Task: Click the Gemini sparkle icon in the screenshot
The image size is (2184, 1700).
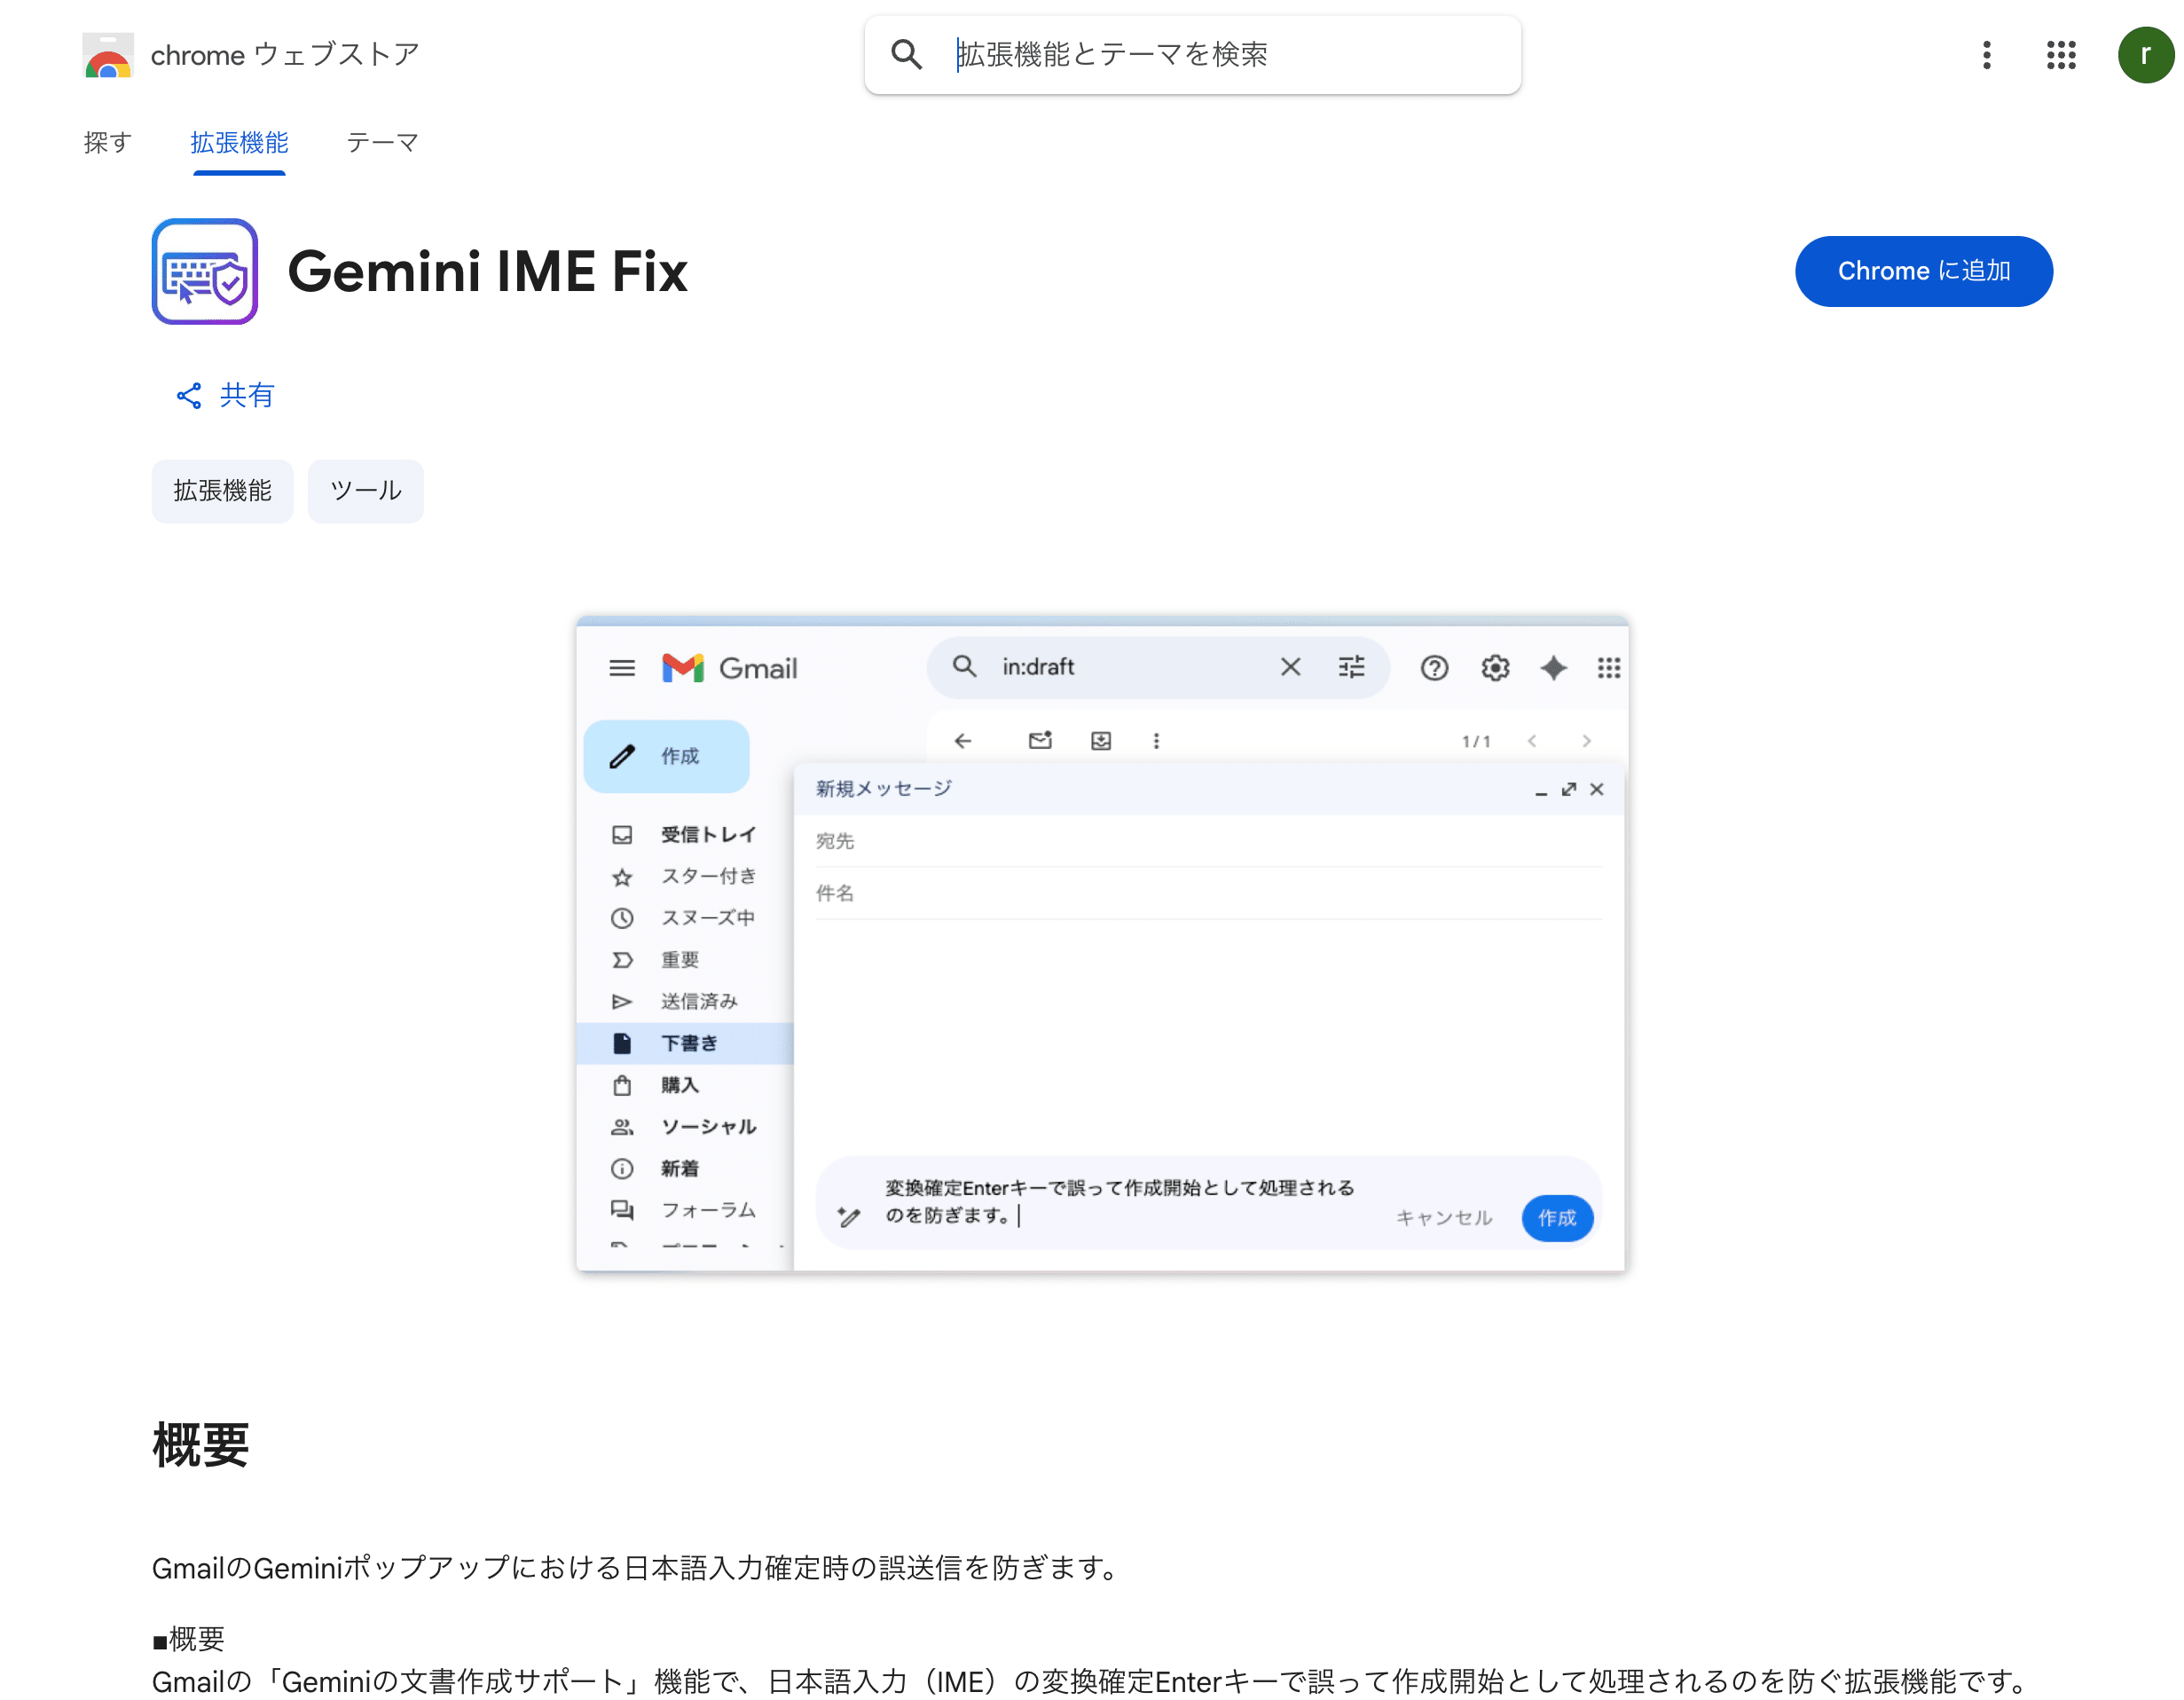Action: coord(1553,668)
